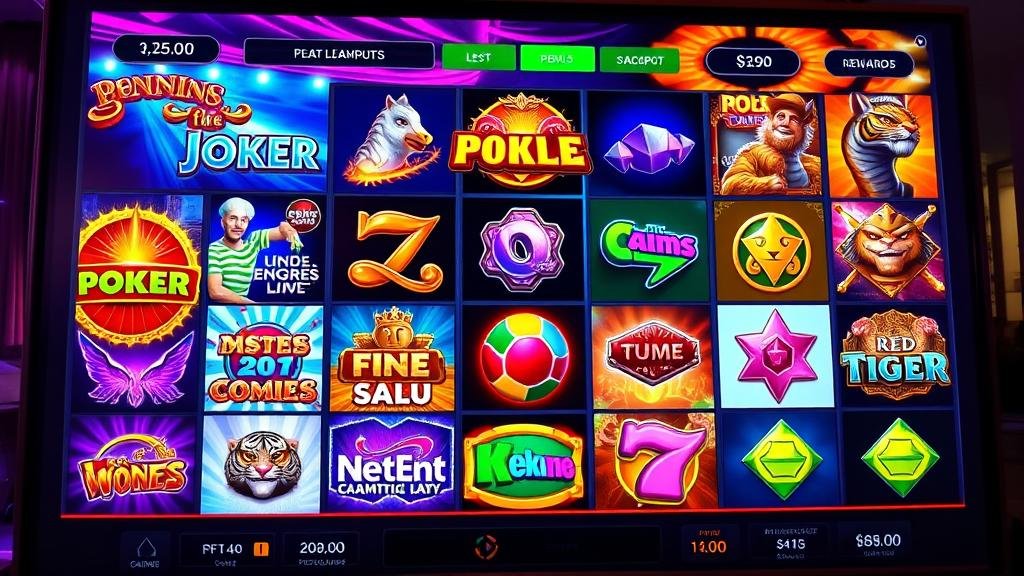Image resolution: width=1024 pixels, height=576 pixels.
Task: Click the PEAT LEAMPUTS search field
Action: click(x=339, y=54)
